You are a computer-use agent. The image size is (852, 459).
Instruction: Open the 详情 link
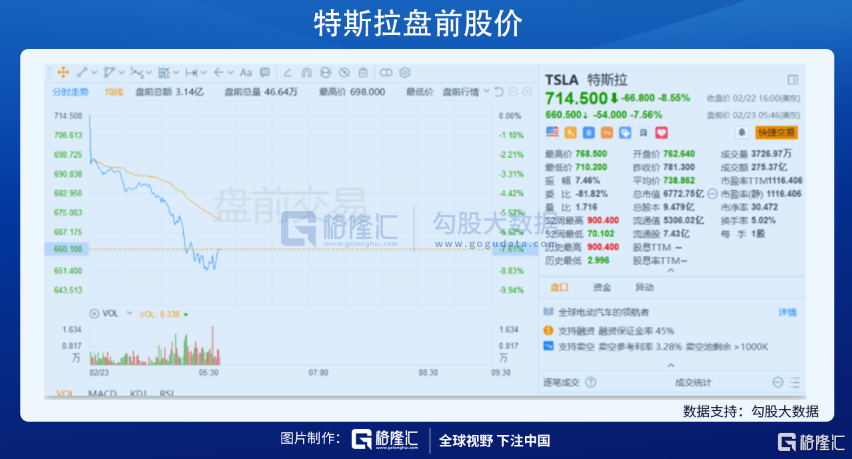[x=787, y=312]
